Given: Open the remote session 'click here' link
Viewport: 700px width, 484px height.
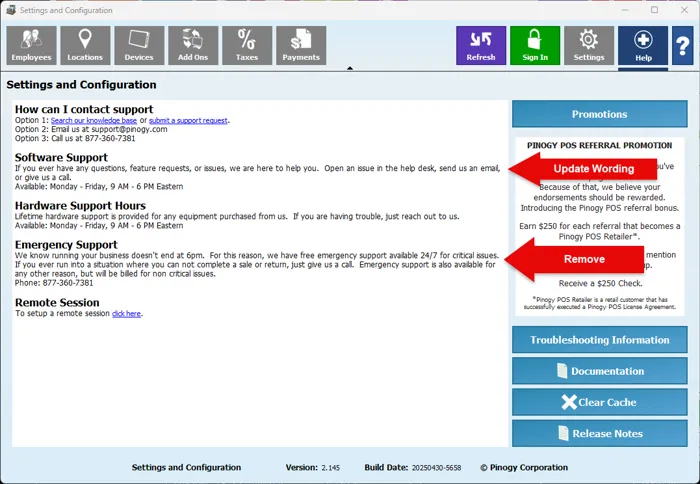Looking at the screenshot, I should click(126, 313).
